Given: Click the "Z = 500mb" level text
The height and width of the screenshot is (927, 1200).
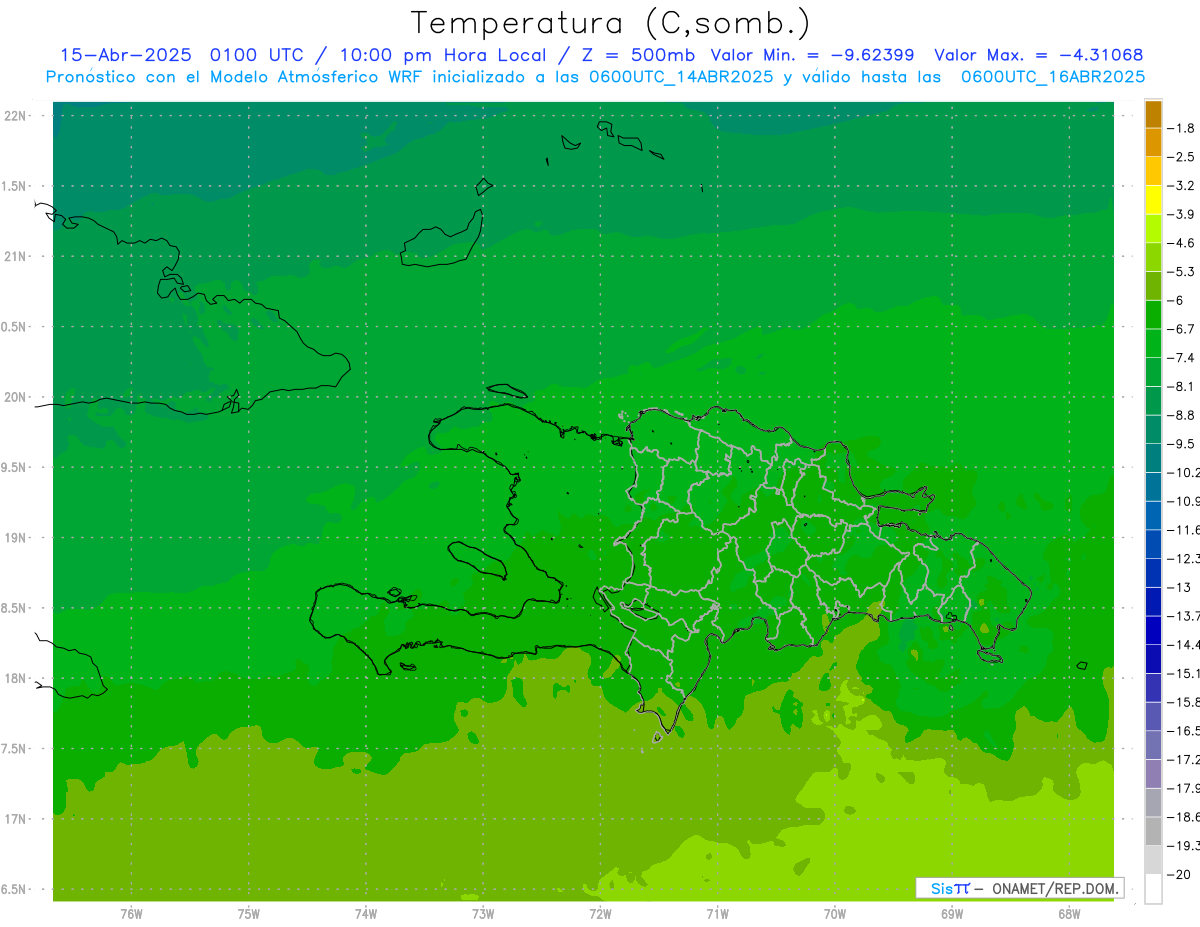Looking at the screenshot, I should (637, 55).
